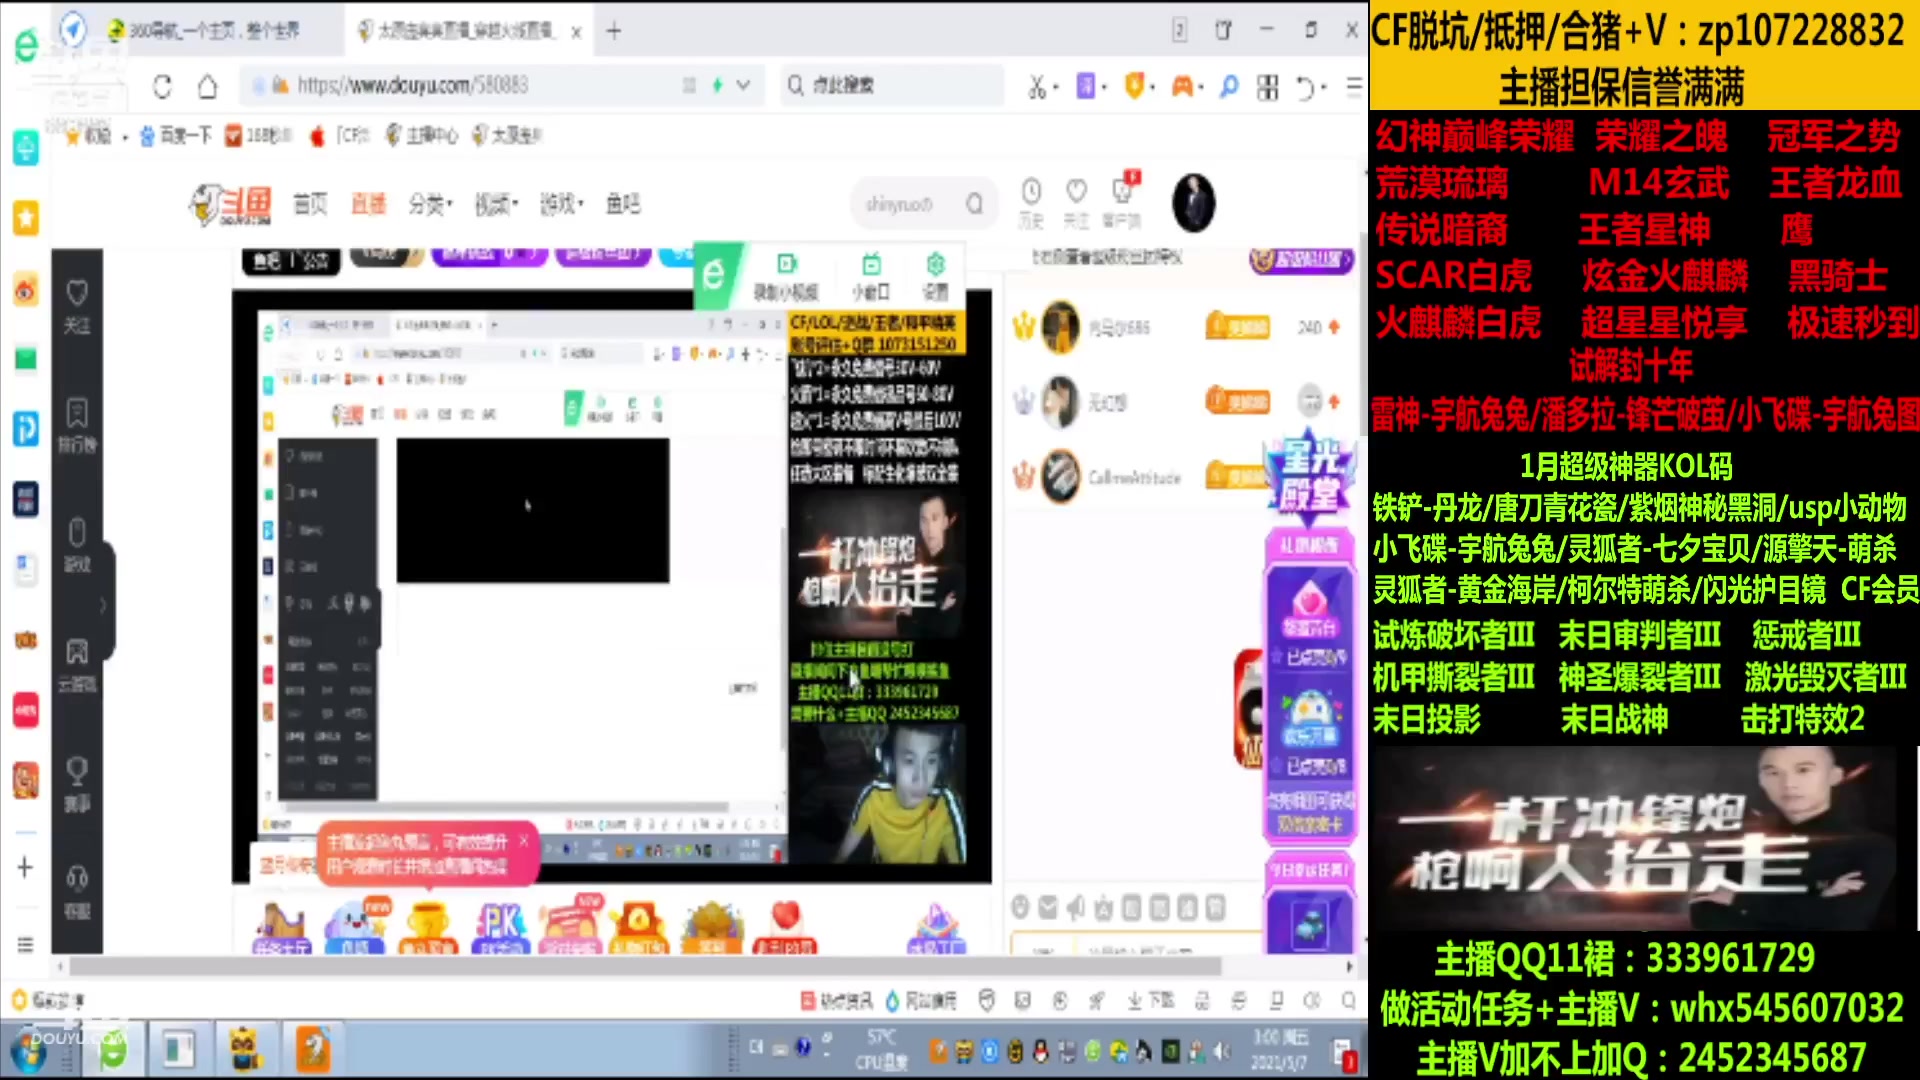This screenshot has height=1080, width=1920.
Task: Close the pink notification popup over the player
Action: (x=524, y=841)
